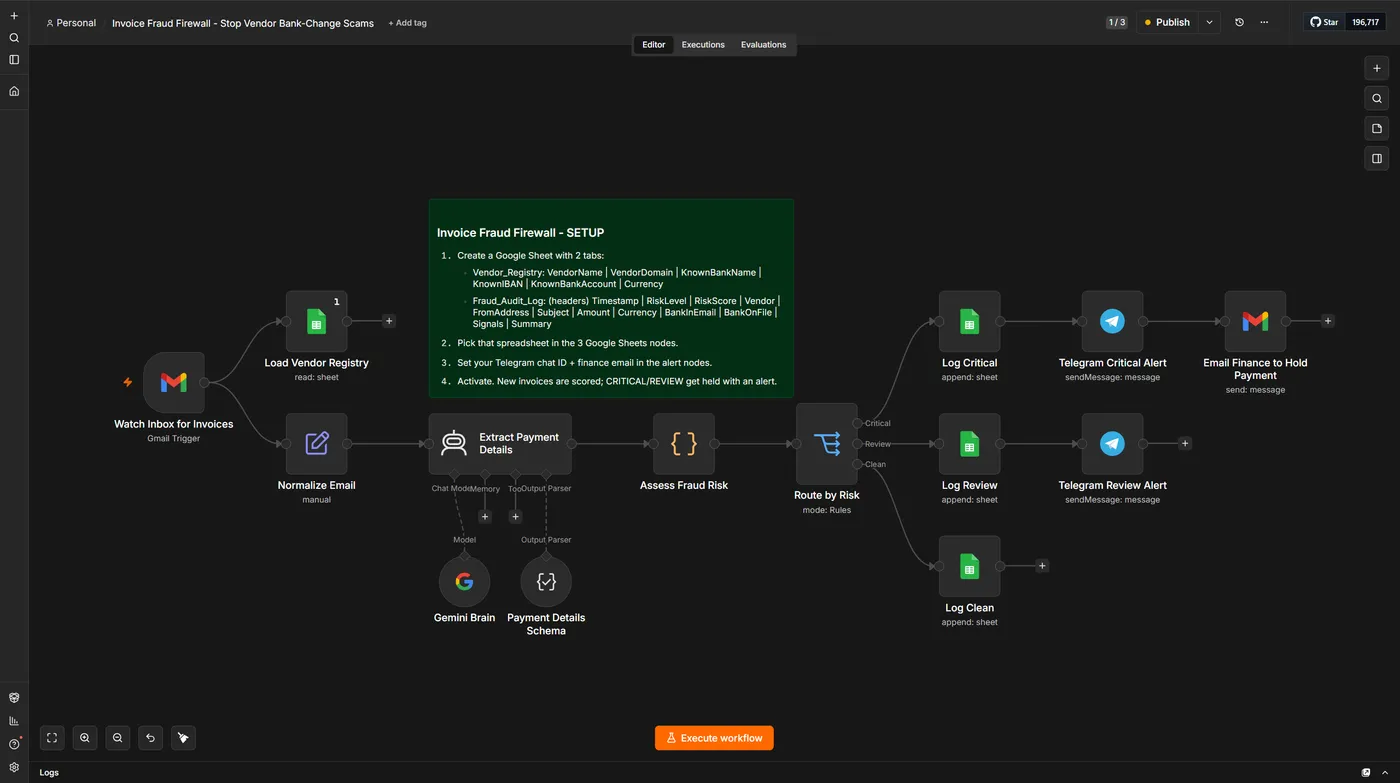Add a sticky note from side toolbar

[1377, 128]
